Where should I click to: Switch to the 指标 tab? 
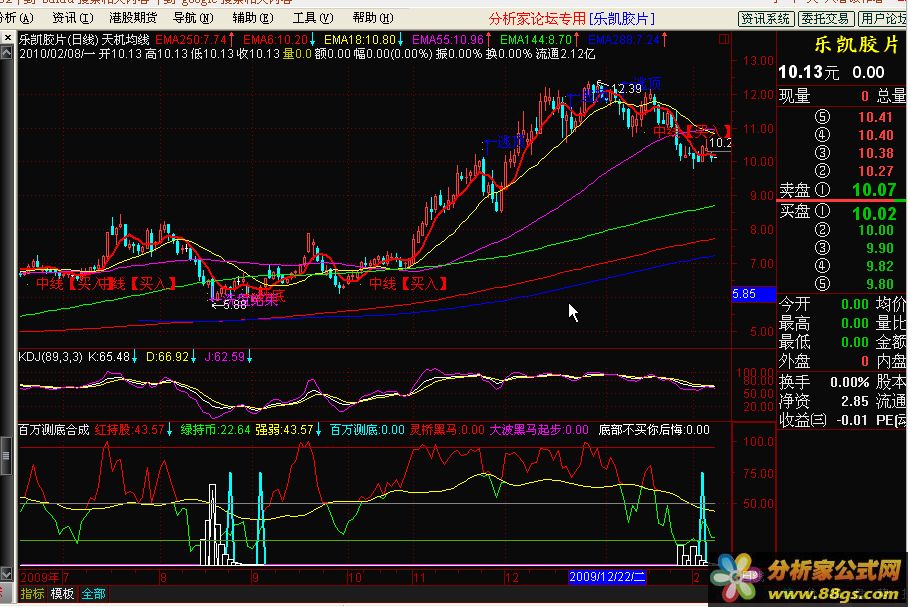tap(32, 594)
